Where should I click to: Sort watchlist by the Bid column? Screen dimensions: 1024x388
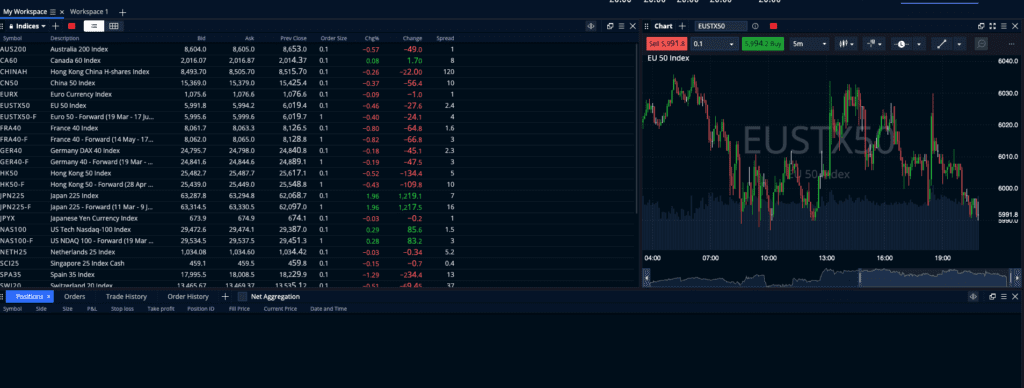click(202, 38)
